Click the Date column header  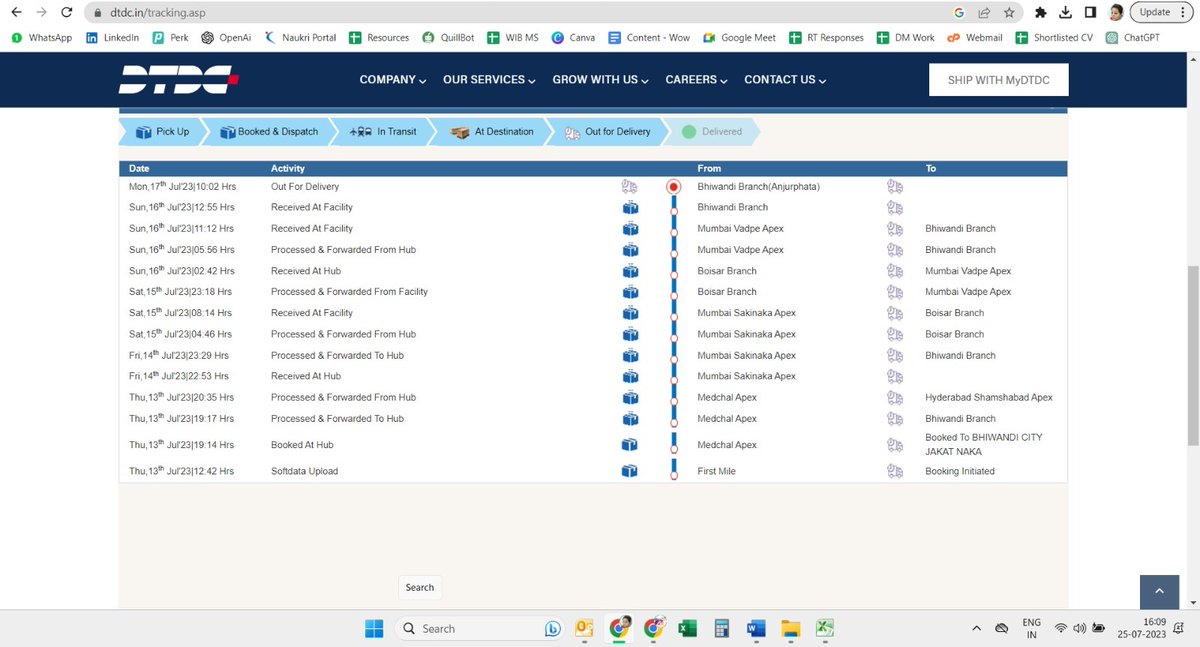pos(139,168)
